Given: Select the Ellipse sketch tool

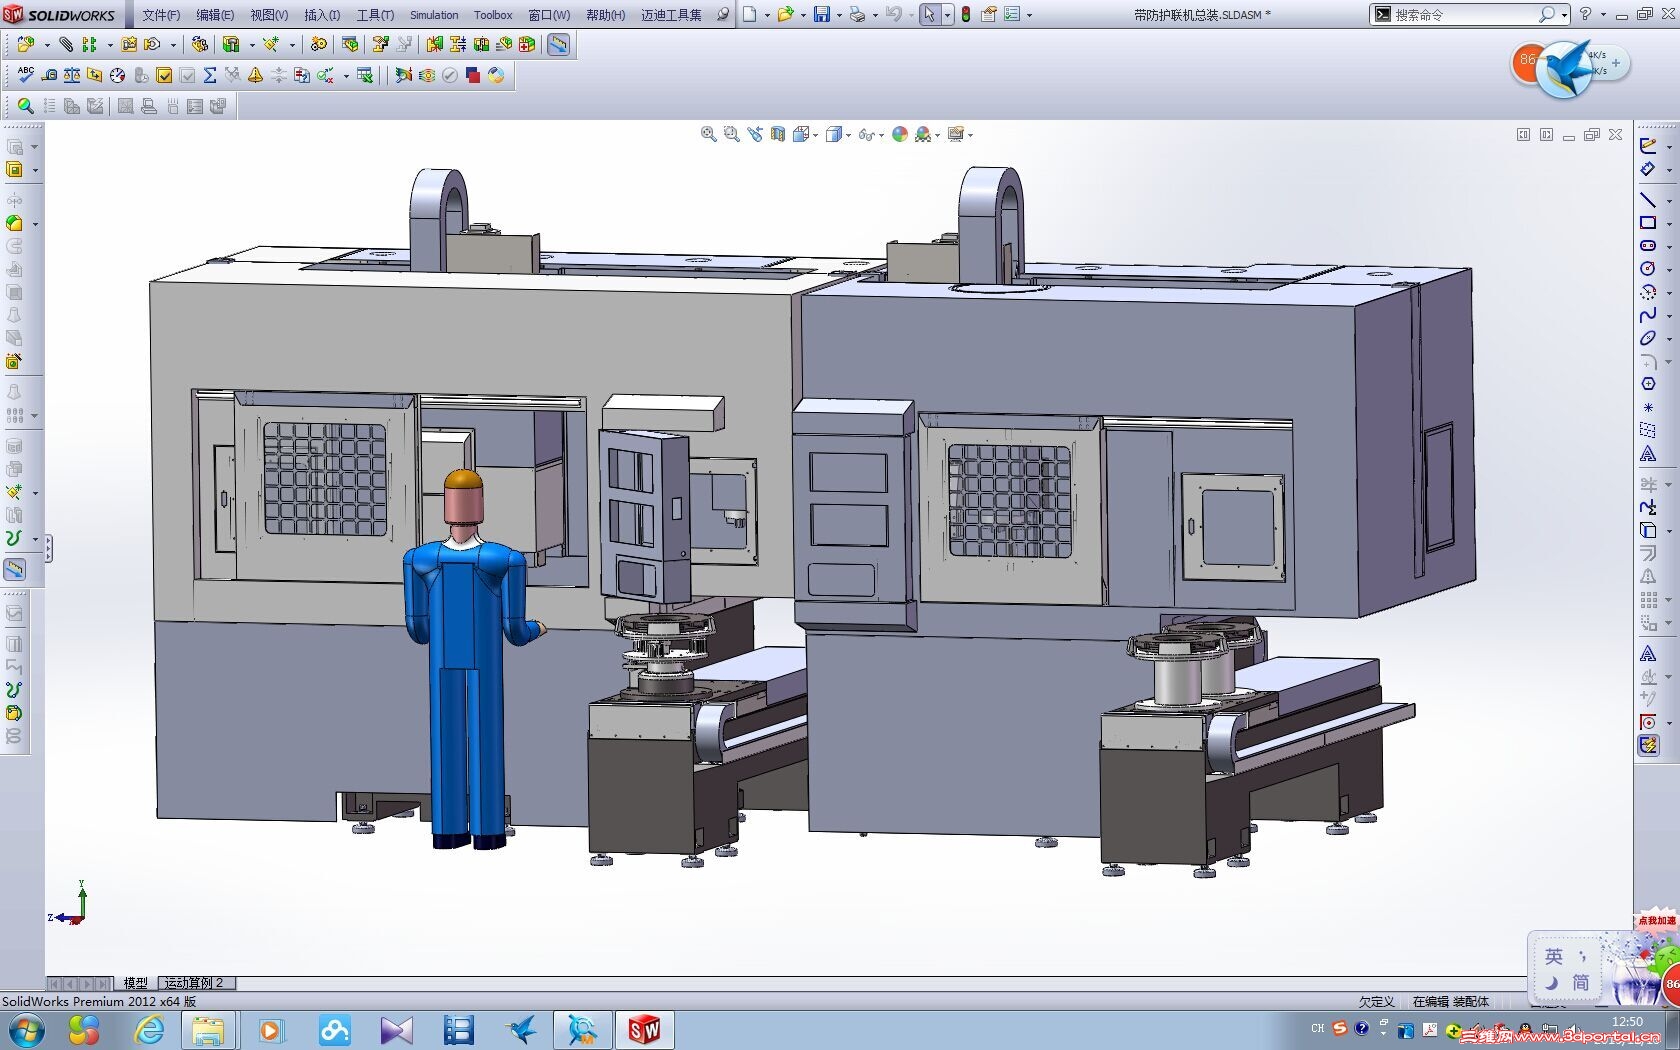Looking at the screenshot, I should tap(1648, 338).
